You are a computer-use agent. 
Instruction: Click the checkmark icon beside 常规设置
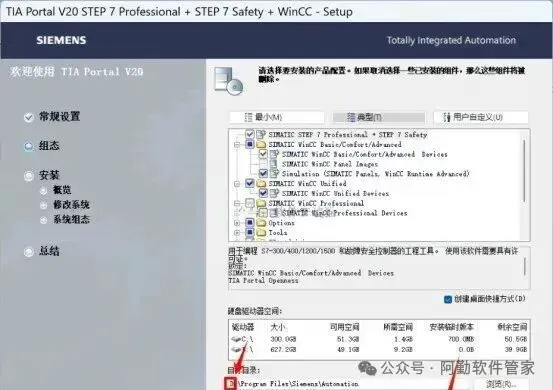(x=29, y=117)
